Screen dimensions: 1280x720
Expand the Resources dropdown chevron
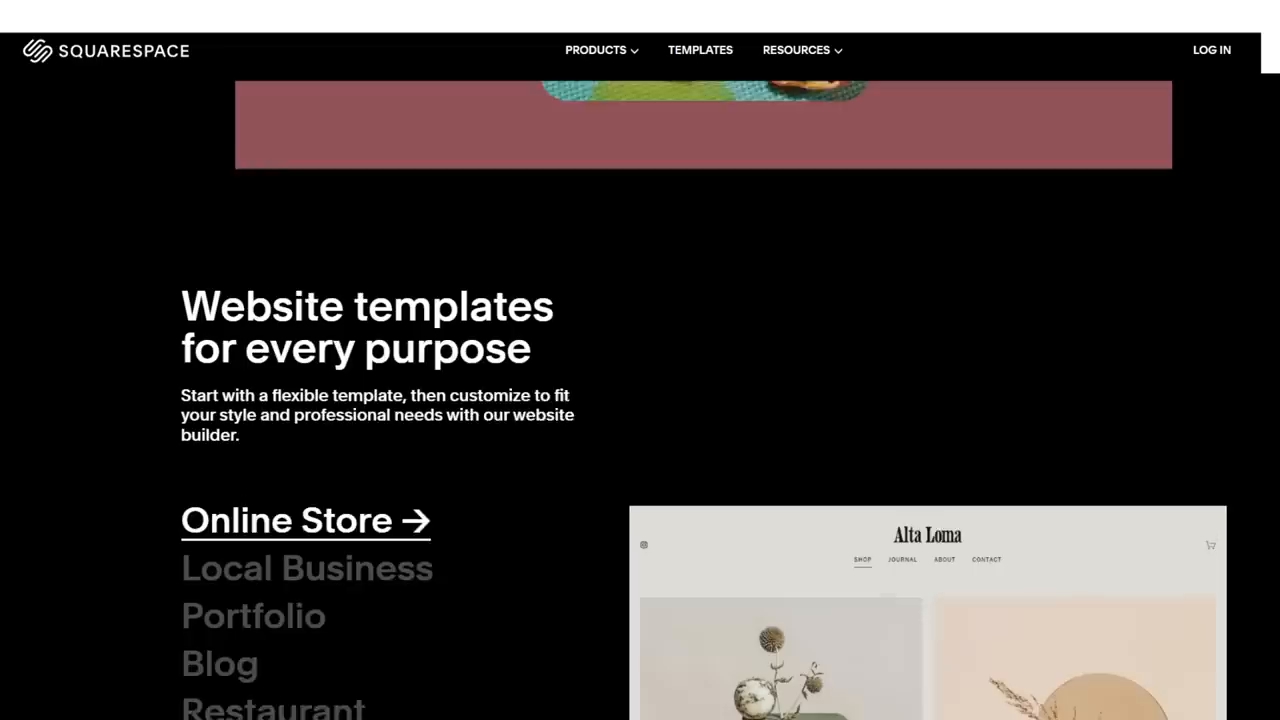(x=838, y=51)
